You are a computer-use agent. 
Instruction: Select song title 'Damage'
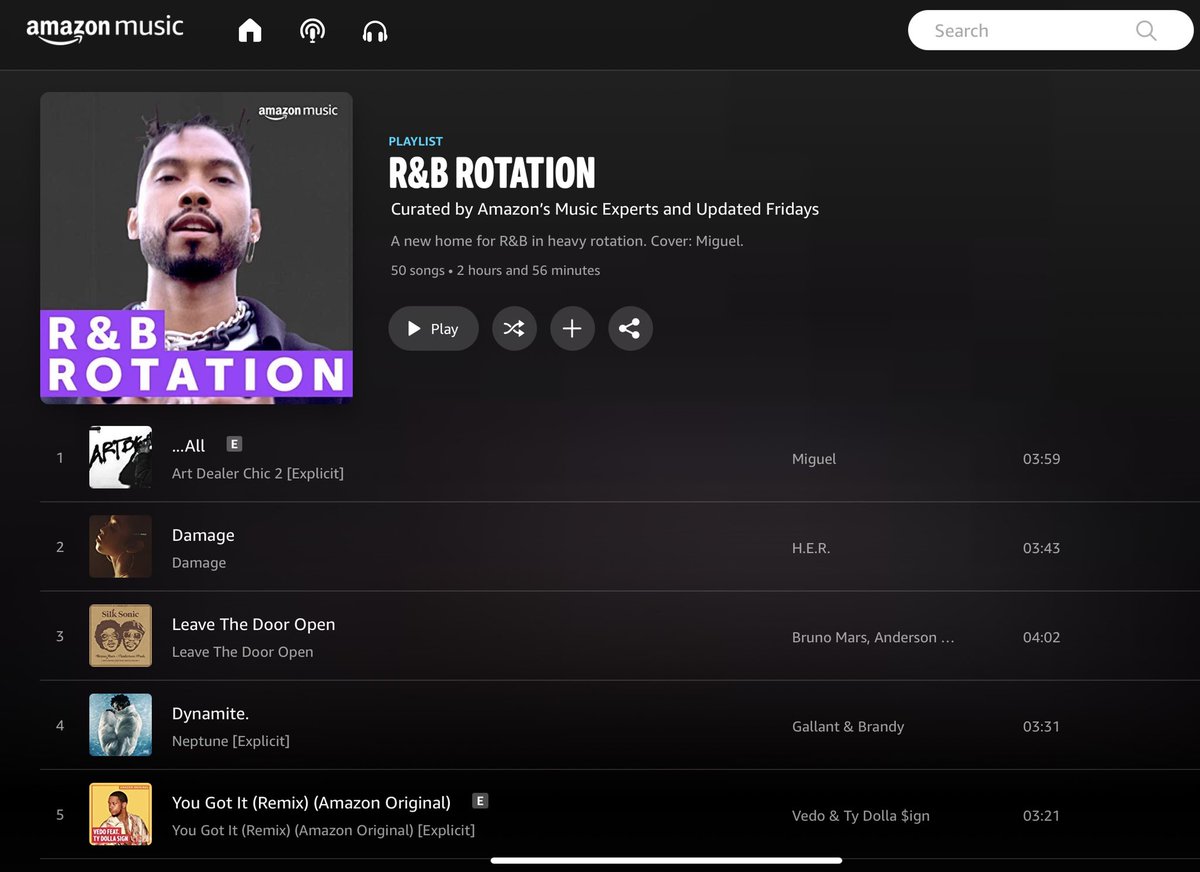(x=203, y=535)
